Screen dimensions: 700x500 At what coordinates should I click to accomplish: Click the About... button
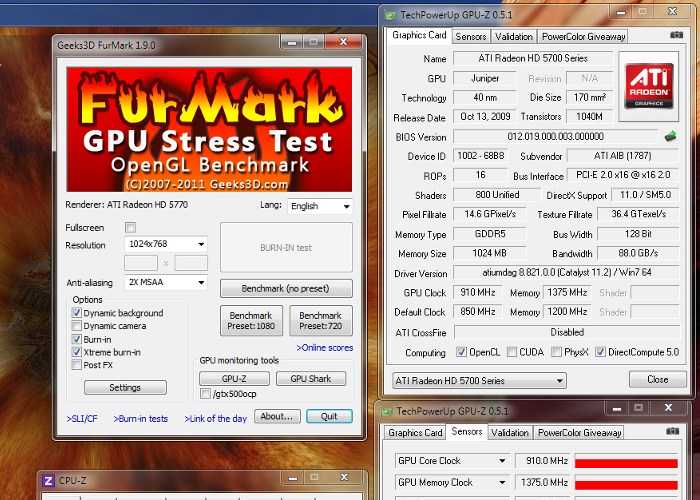277,417
